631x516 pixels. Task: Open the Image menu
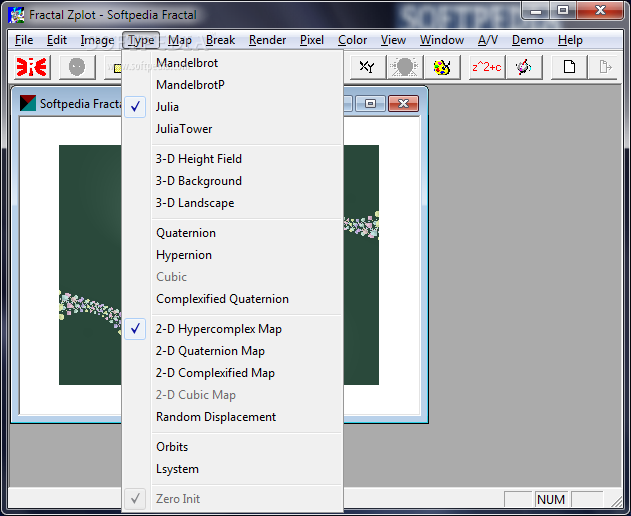tap(97, 40)
